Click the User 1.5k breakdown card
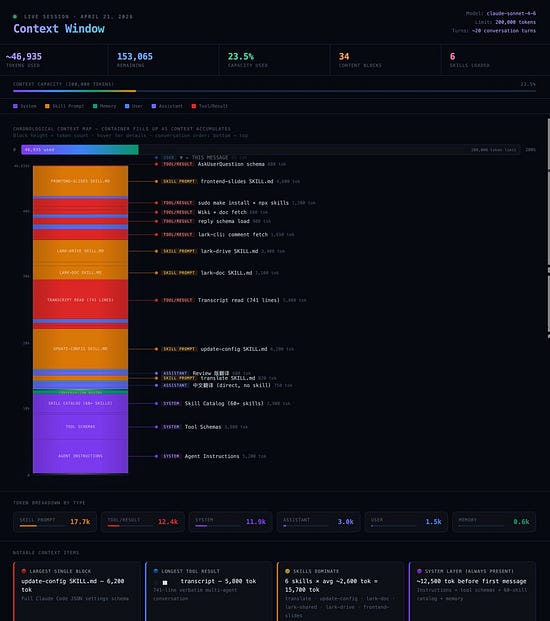The width and height of the screenshot is (550, 621). (x=407, y=522)
